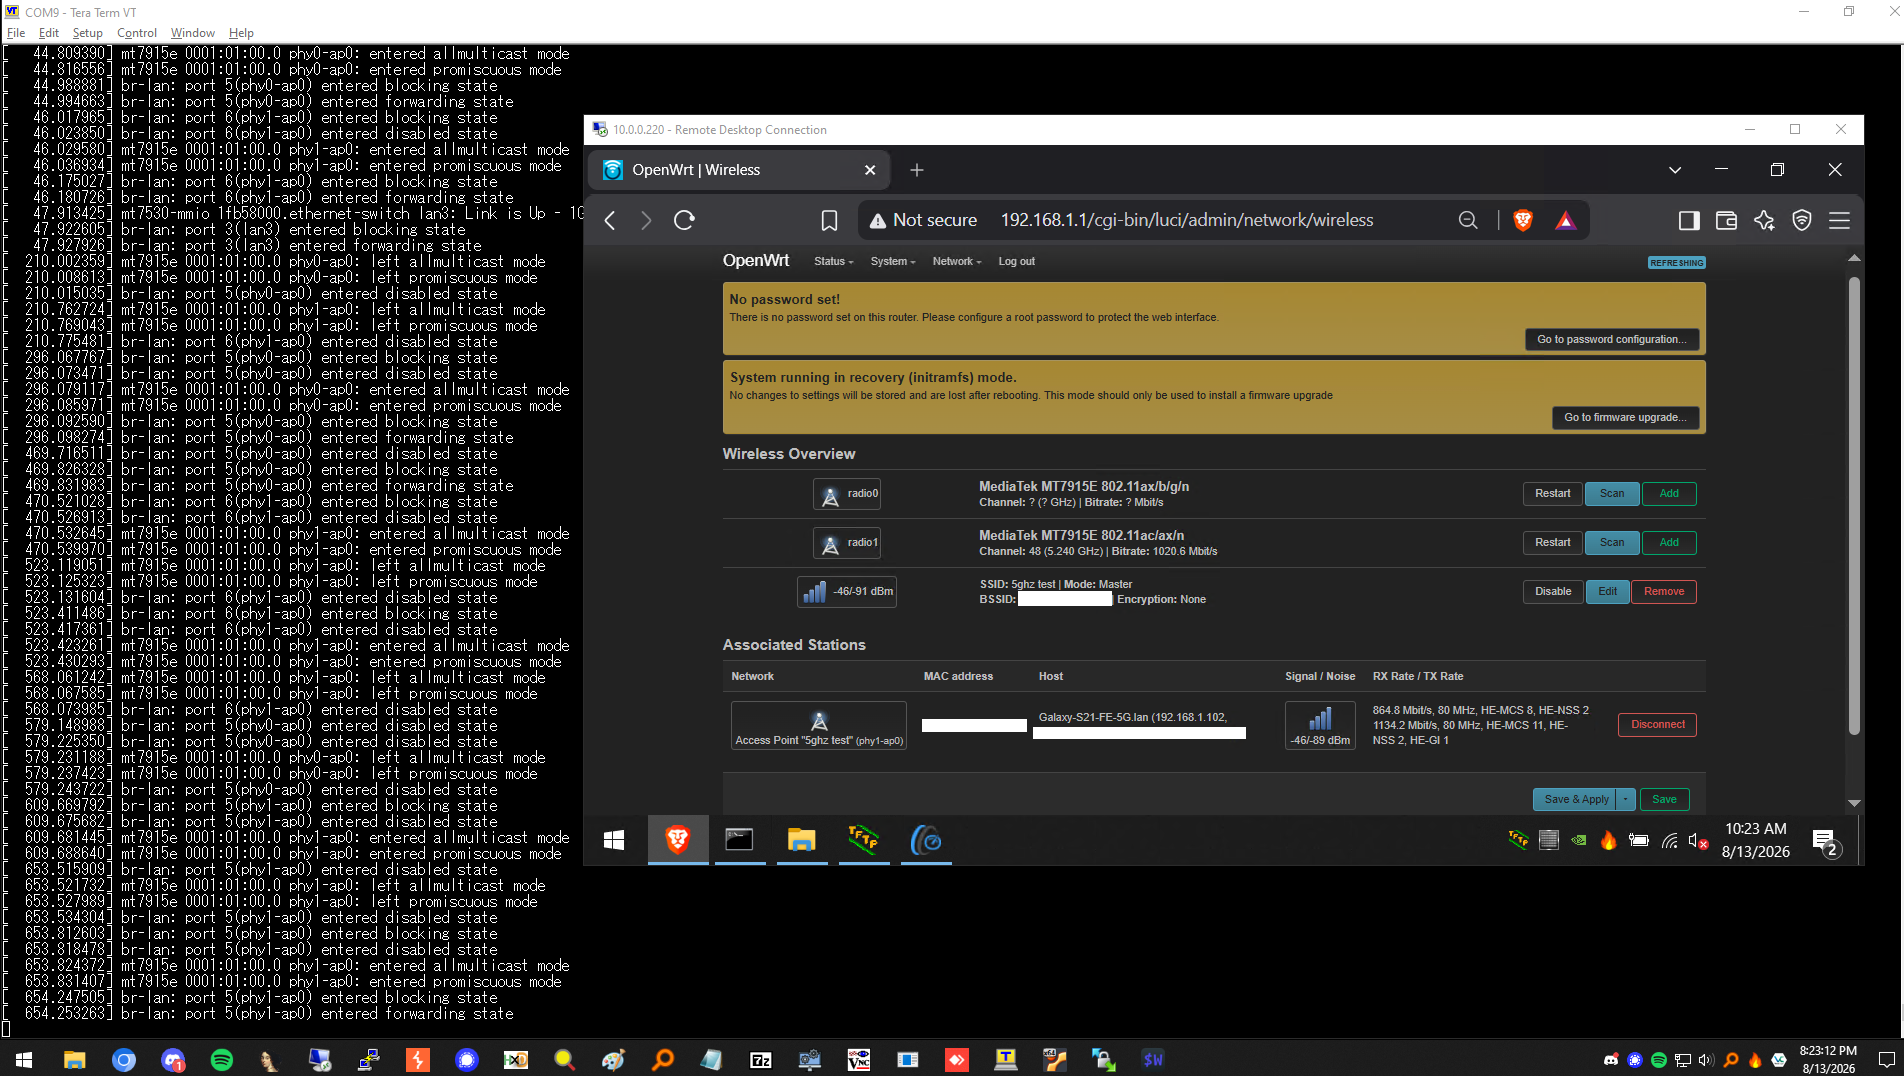Click the OpenWrt page scrollbar
Image resolution: width=1904 pixels, height=1076 pixels.
click(x=1854, y=505)
